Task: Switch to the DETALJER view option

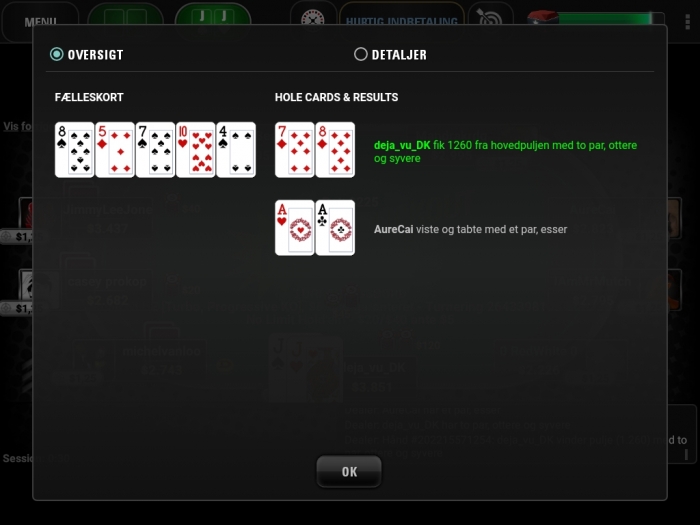Action: click(361, 54)
